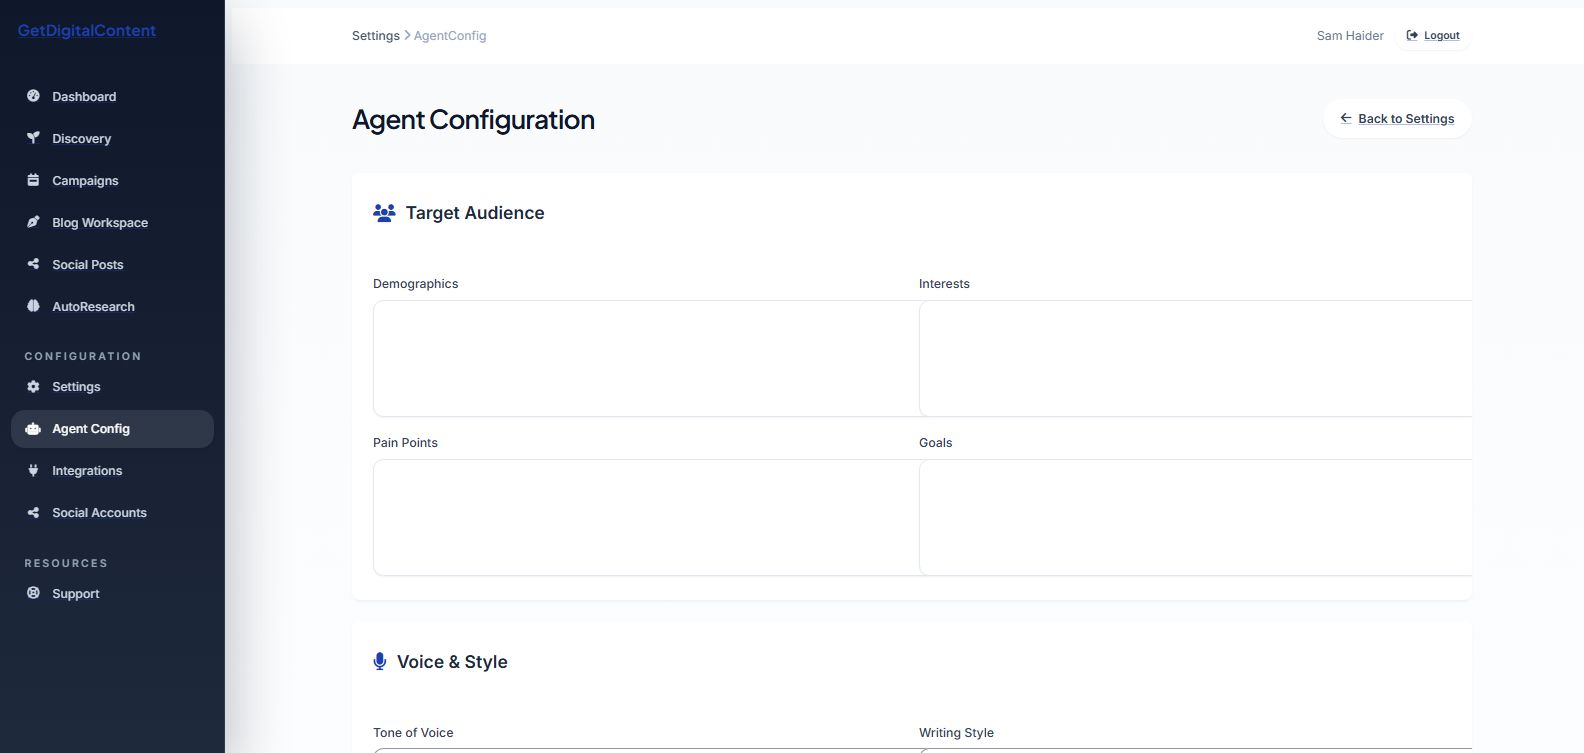Click the Integrations plug icon
Image resolution: width=1584 pixels, height=753 pixels.
coord(33,470)
